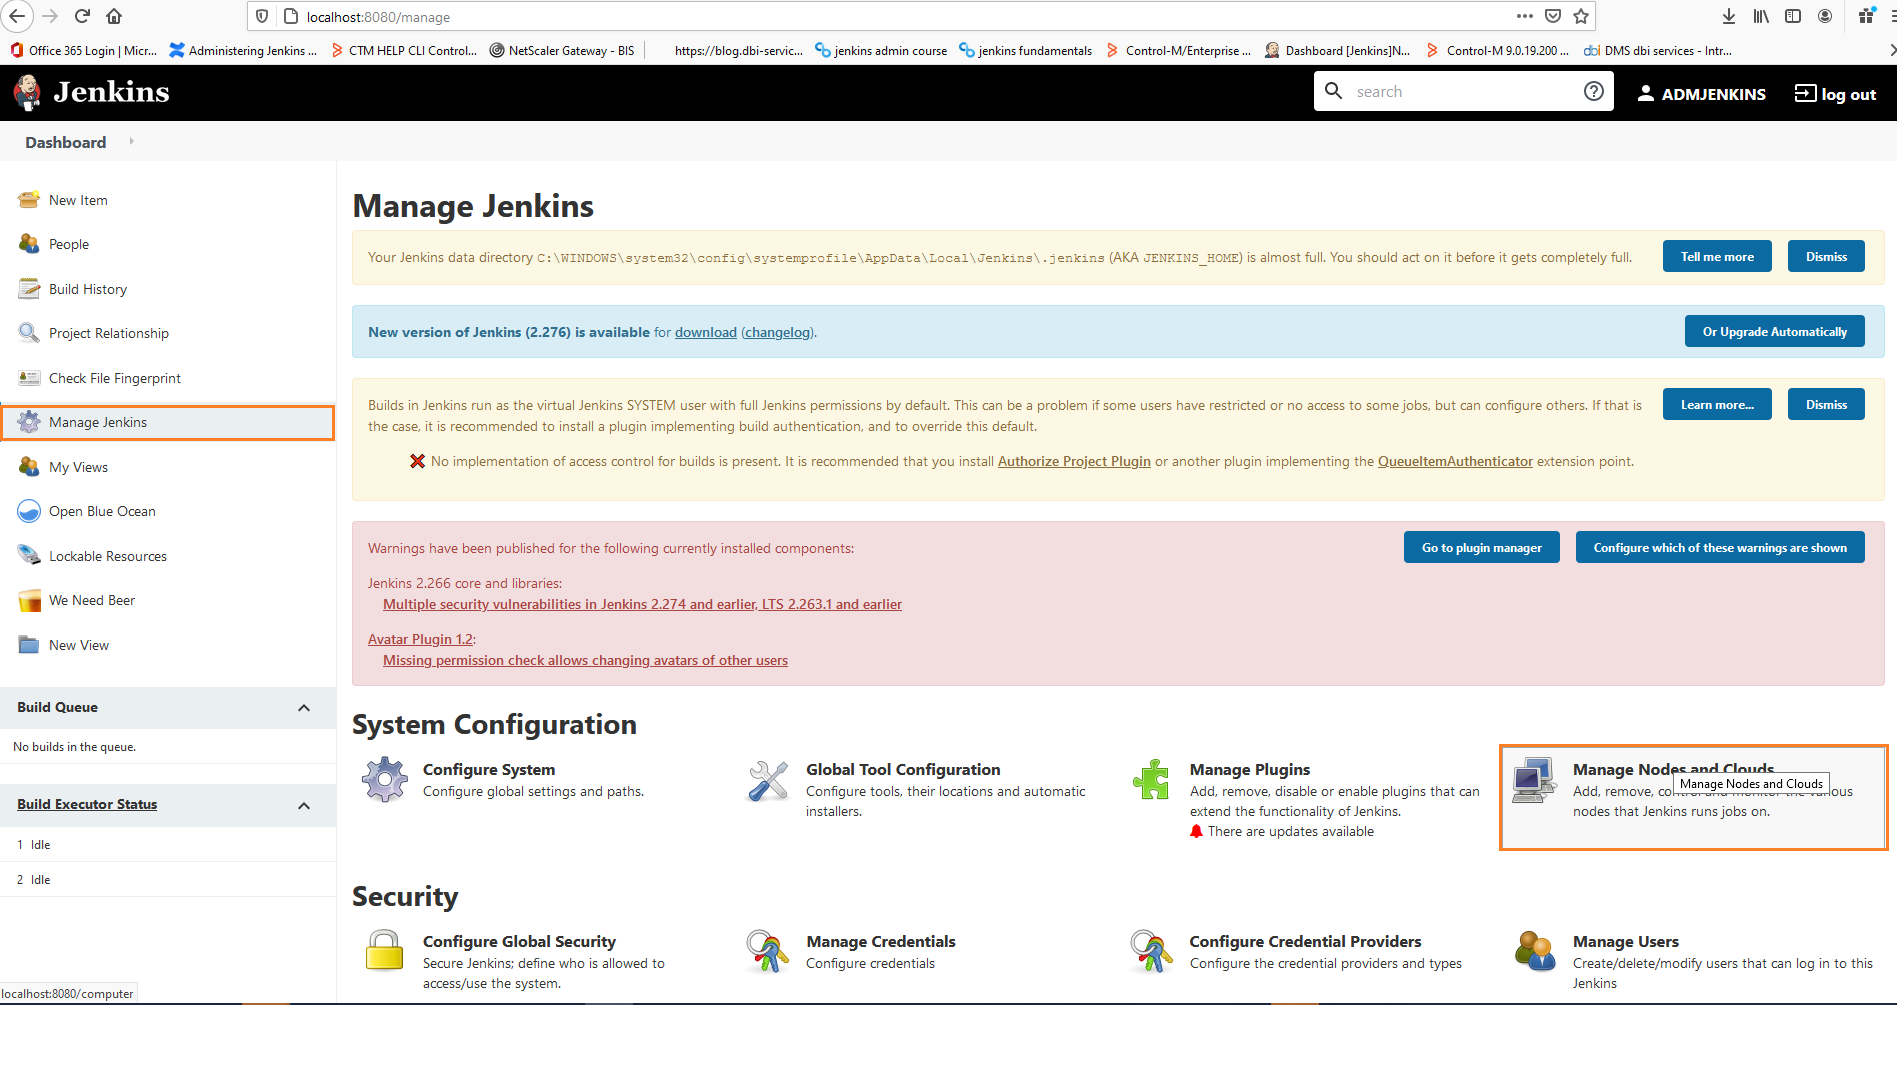Image resolution: width=1904 pixels, height=1078 pixels.
Task: Click the New Item sidebar icon
Action: coord(29,200)
